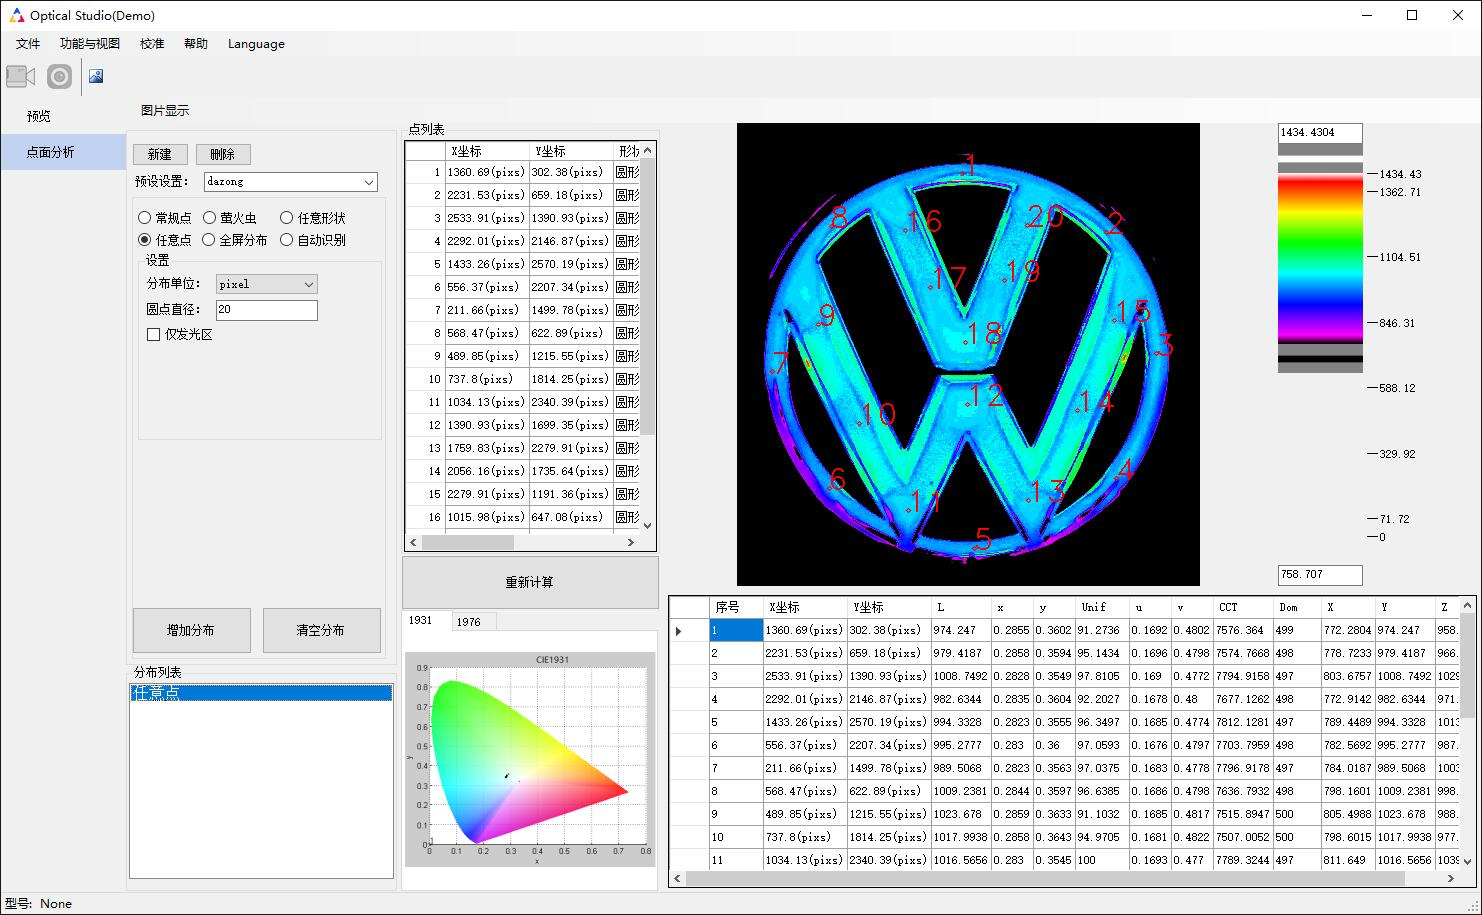Click results table horizontal scroll left arrow
Screen dimensions: 1482x915
point(678,878)
